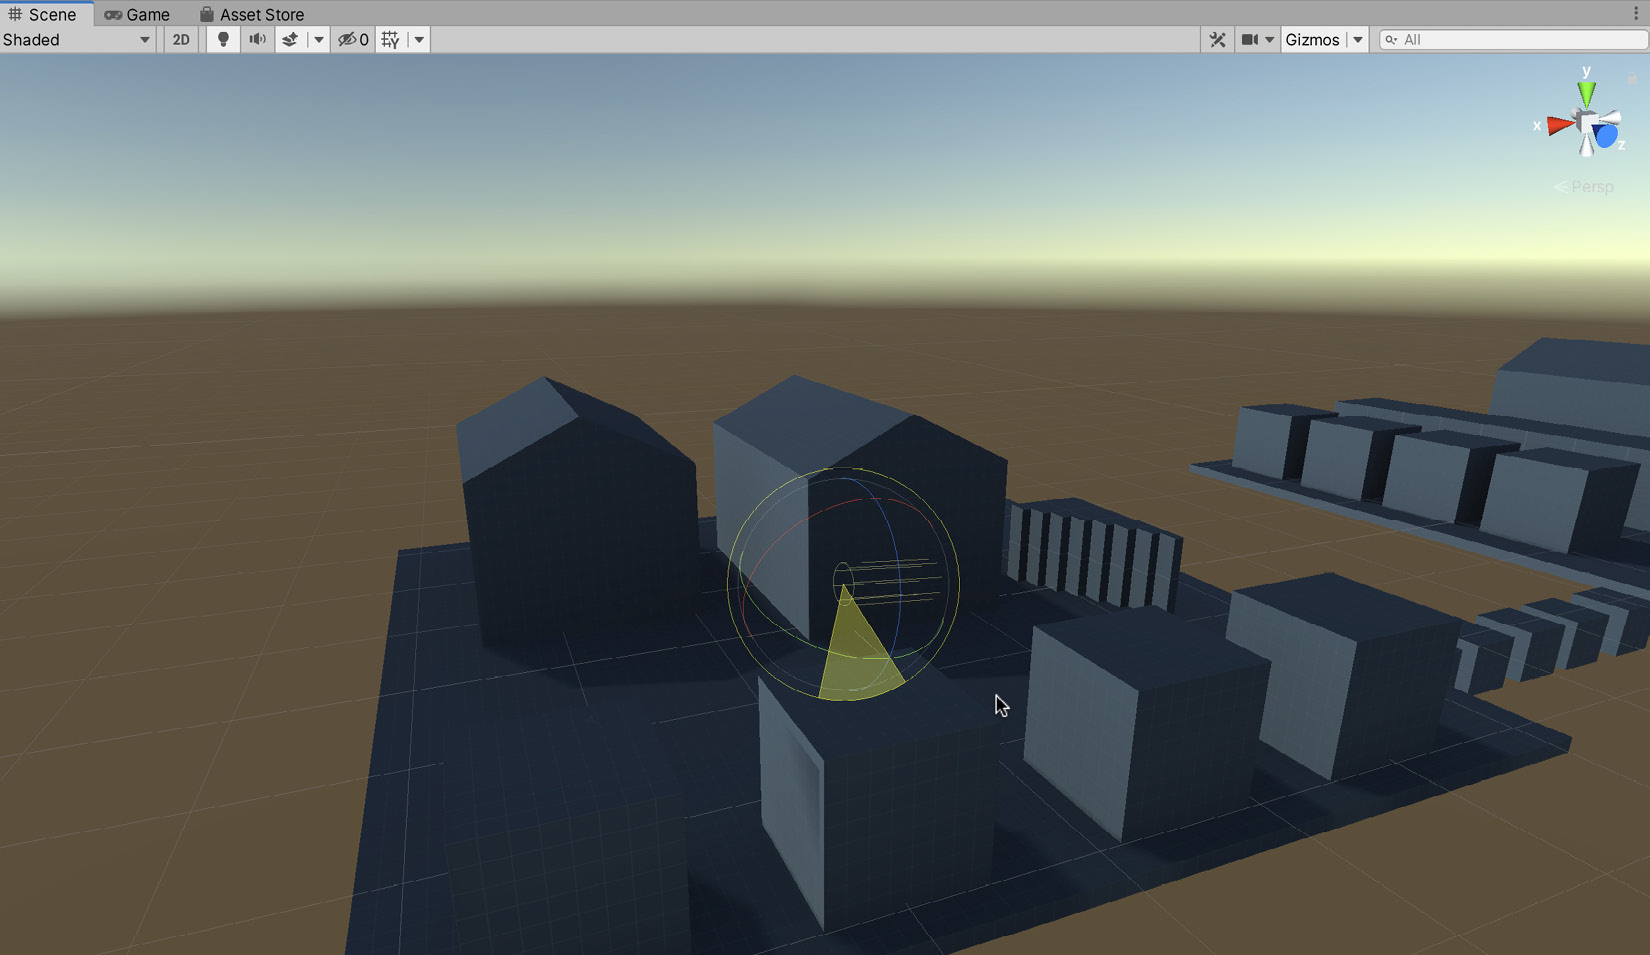Click the scene search field
This screenshot has height=955, width=1650.
tap(1513, 40)
